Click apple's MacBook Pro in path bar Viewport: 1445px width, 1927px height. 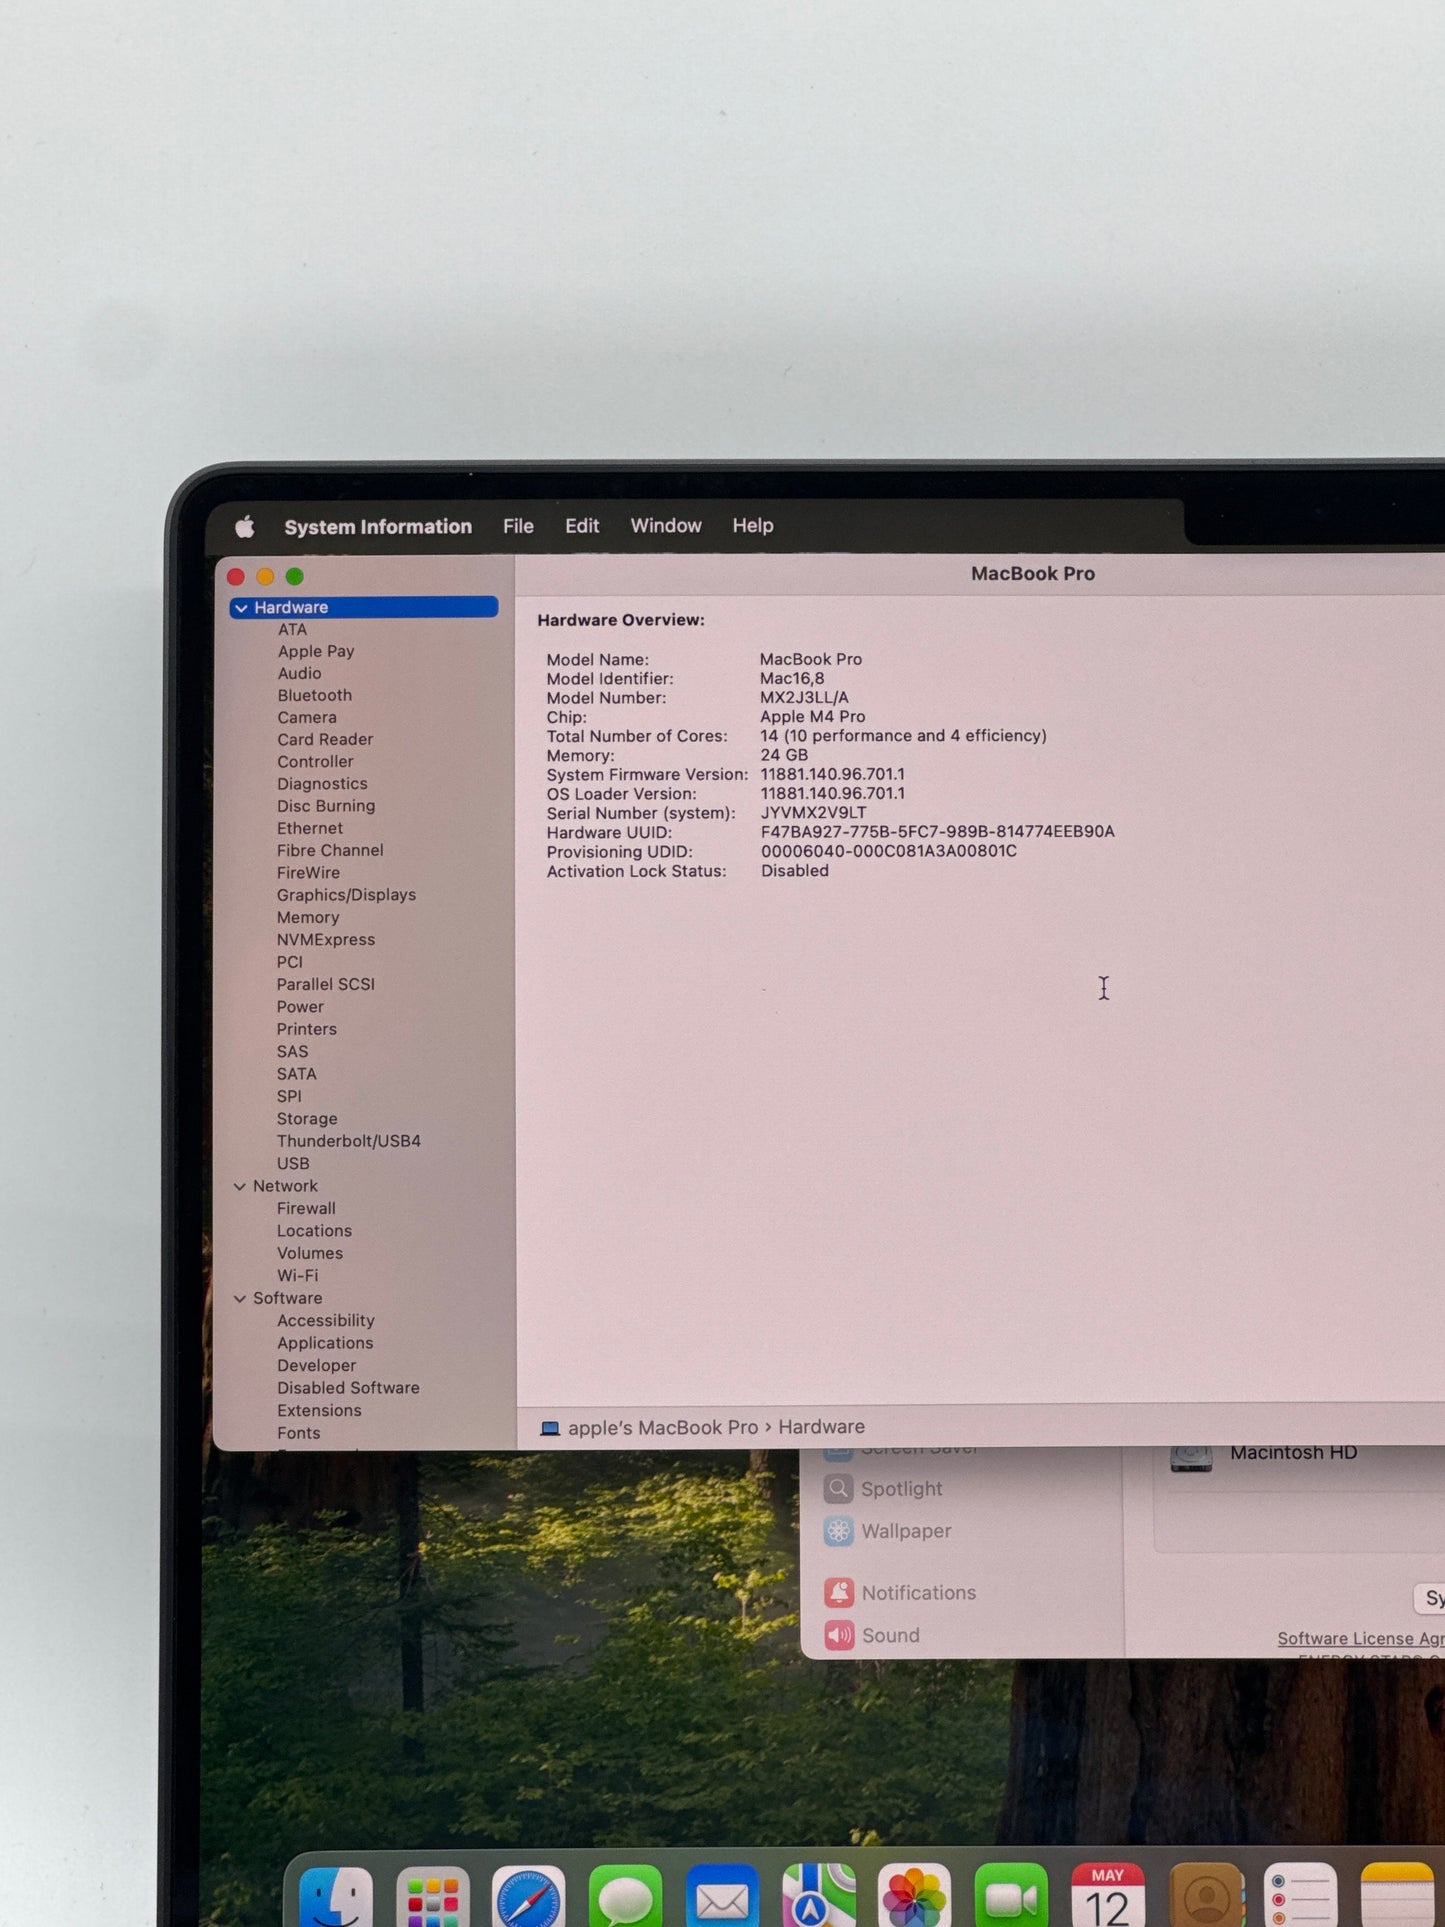click(x=663, y=1428)
